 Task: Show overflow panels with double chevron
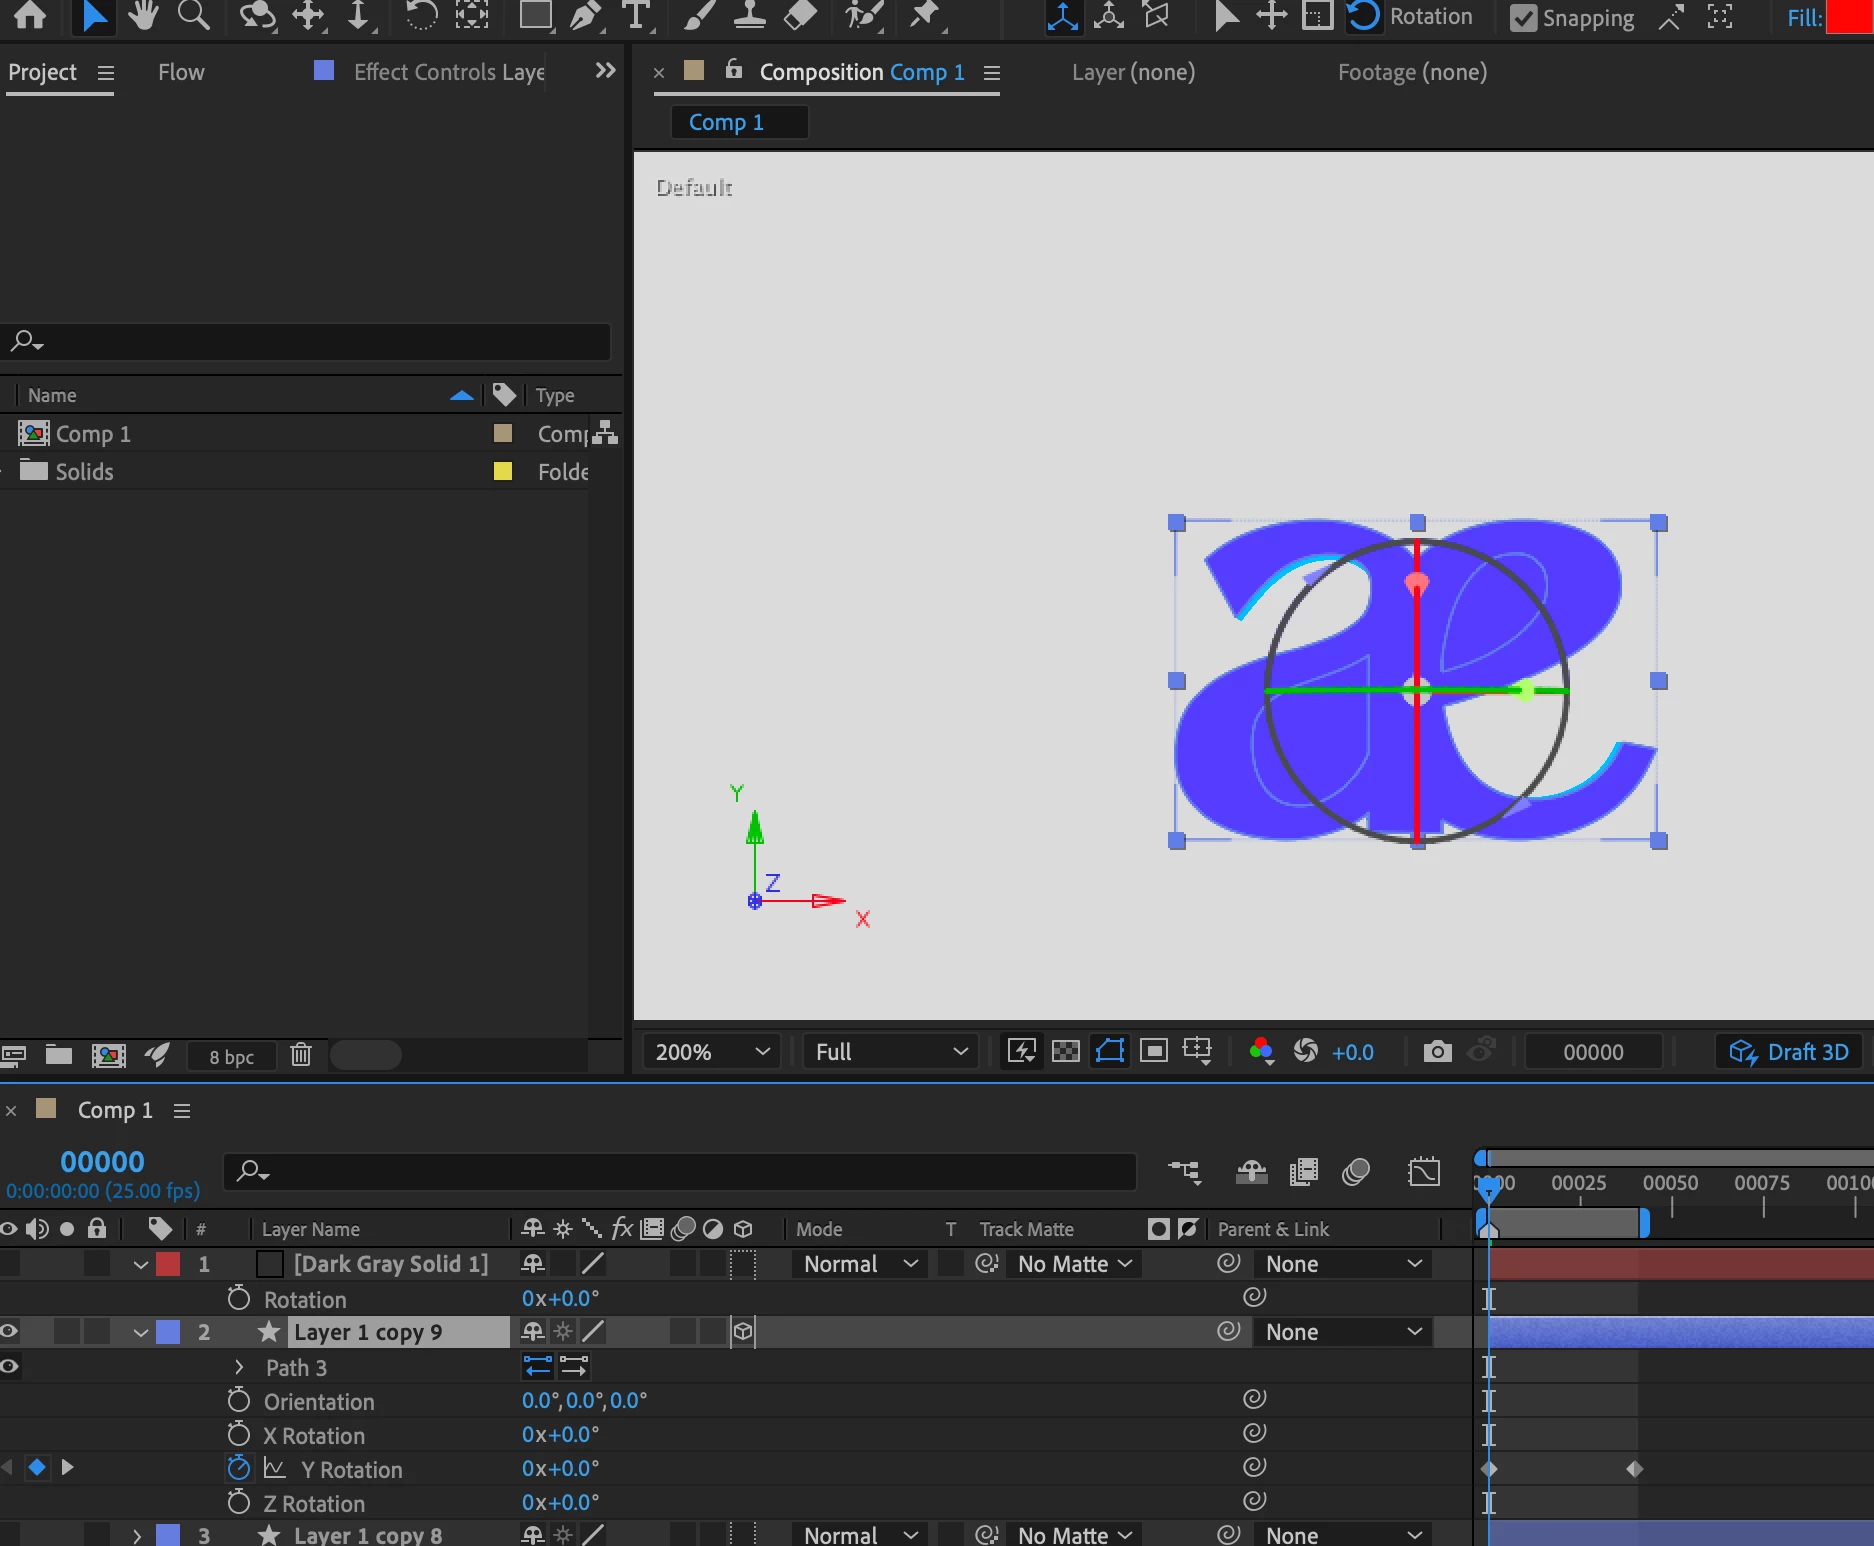pos(605,70)
